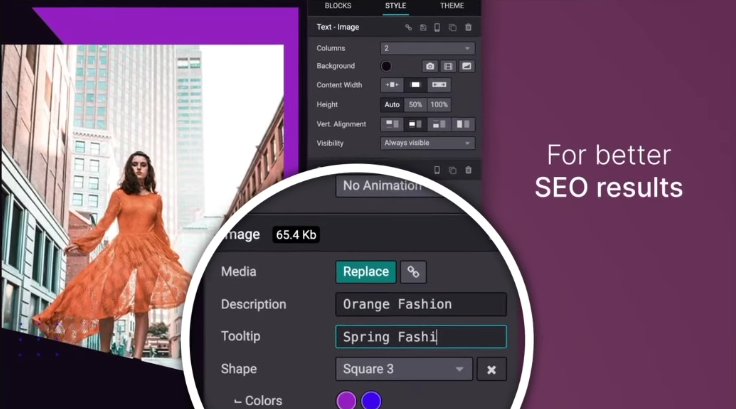Click the Tooltip input field
736x409 pixels.
tap(421, 337)
